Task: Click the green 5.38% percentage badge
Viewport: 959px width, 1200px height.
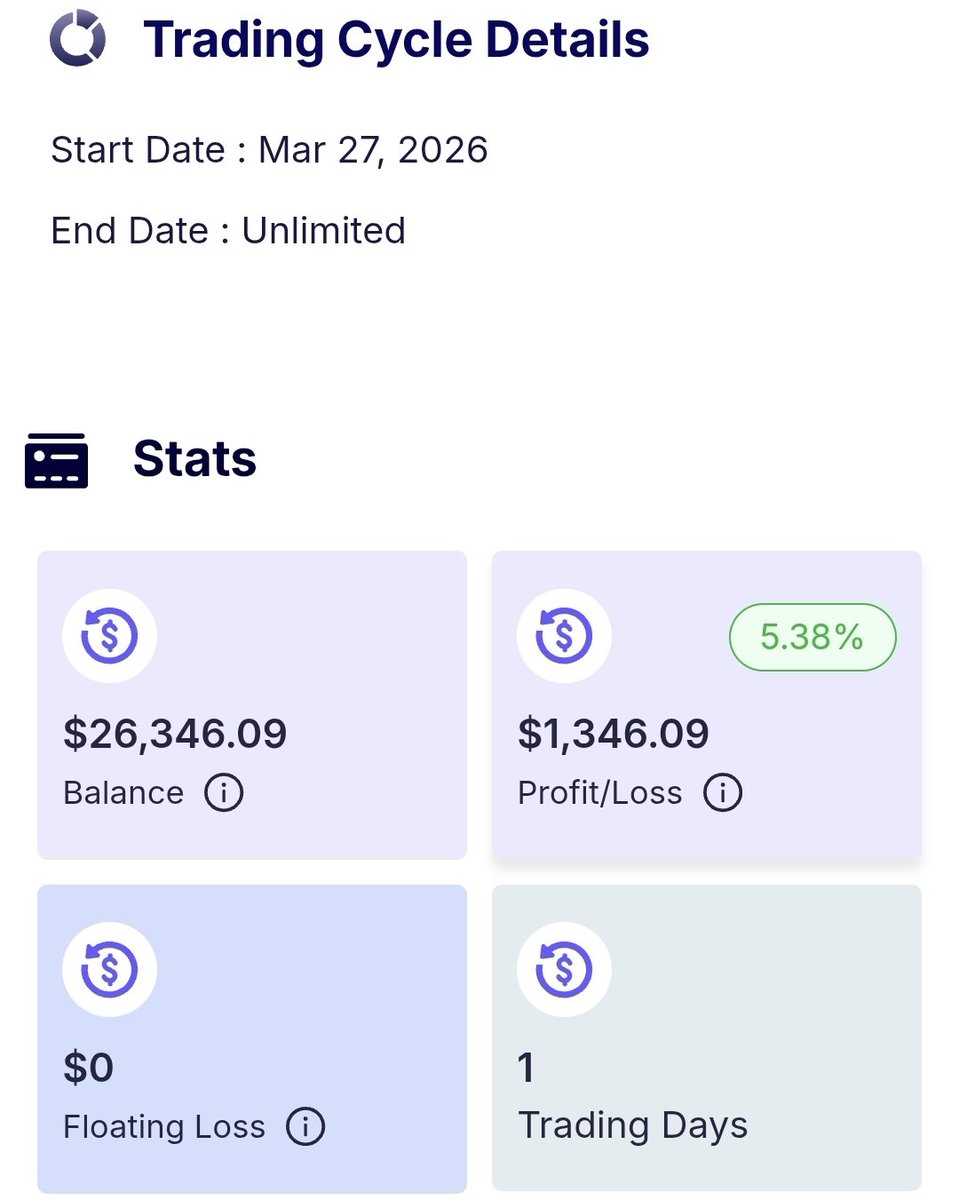Action: pos(812,637)
